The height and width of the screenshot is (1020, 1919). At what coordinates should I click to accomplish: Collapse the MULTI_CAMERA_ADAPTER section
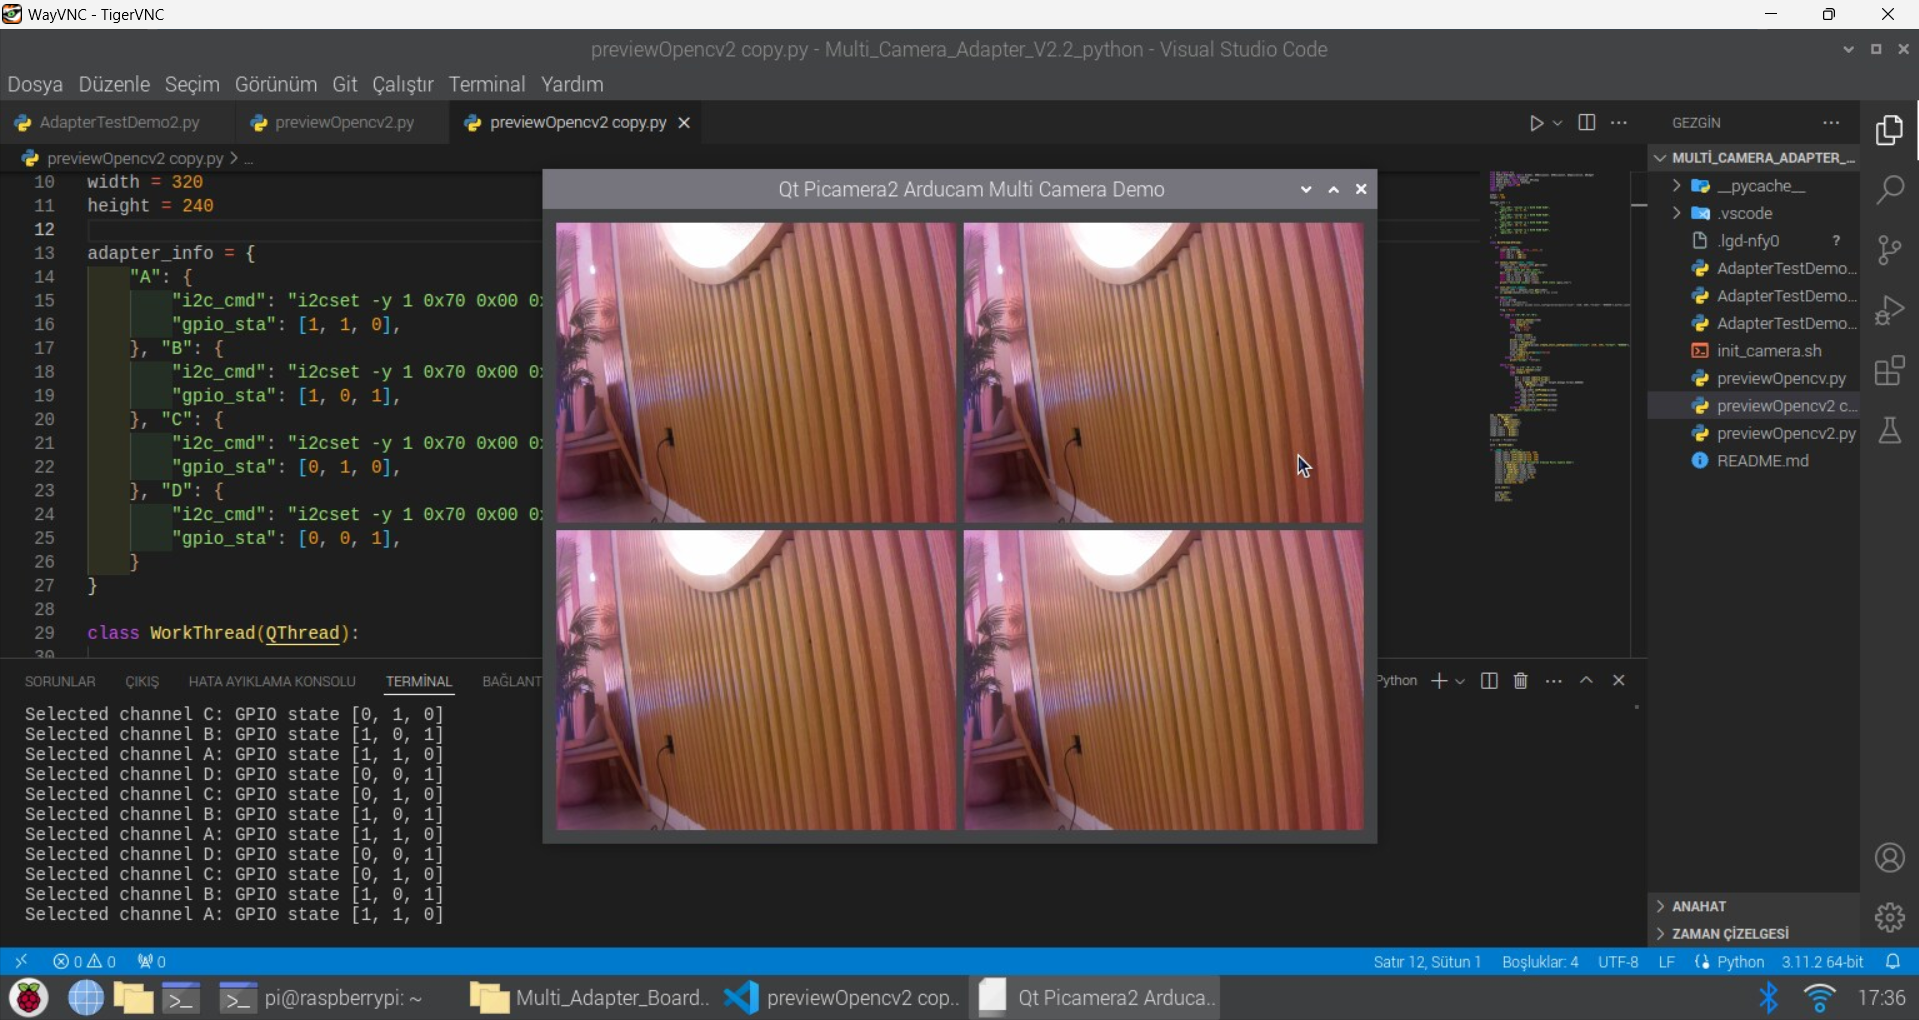click(1660, 157)
